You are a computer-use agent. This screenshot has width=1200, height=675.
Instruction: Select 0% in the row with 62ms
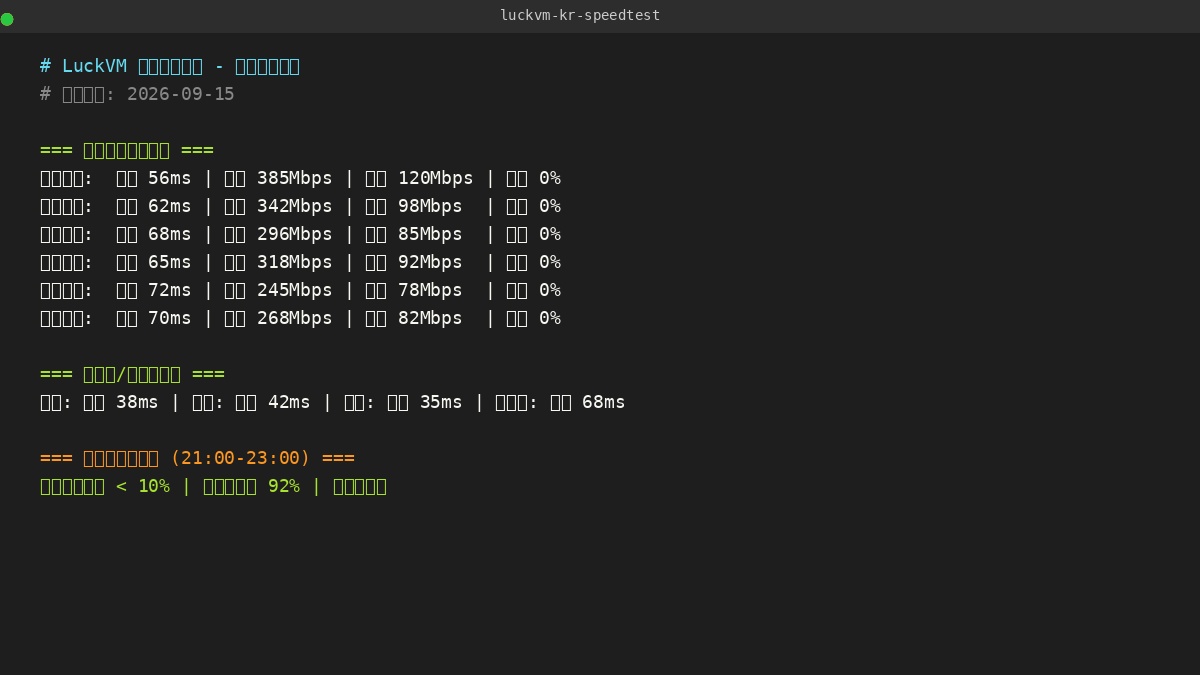tap(550, 206)
